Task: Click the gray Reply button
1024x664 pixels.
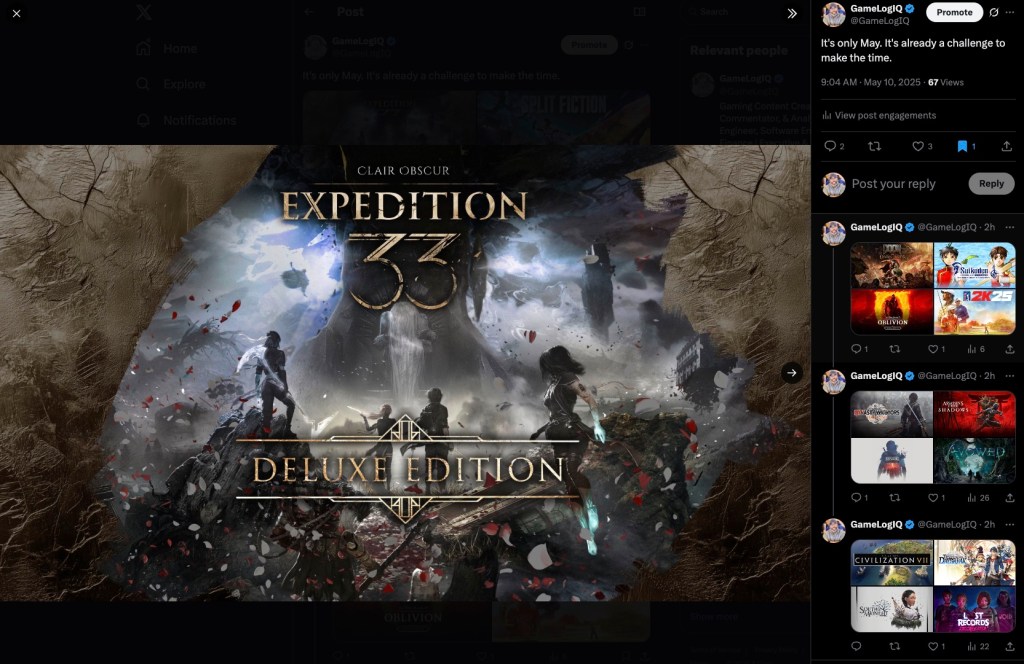Action: (991, 184)
